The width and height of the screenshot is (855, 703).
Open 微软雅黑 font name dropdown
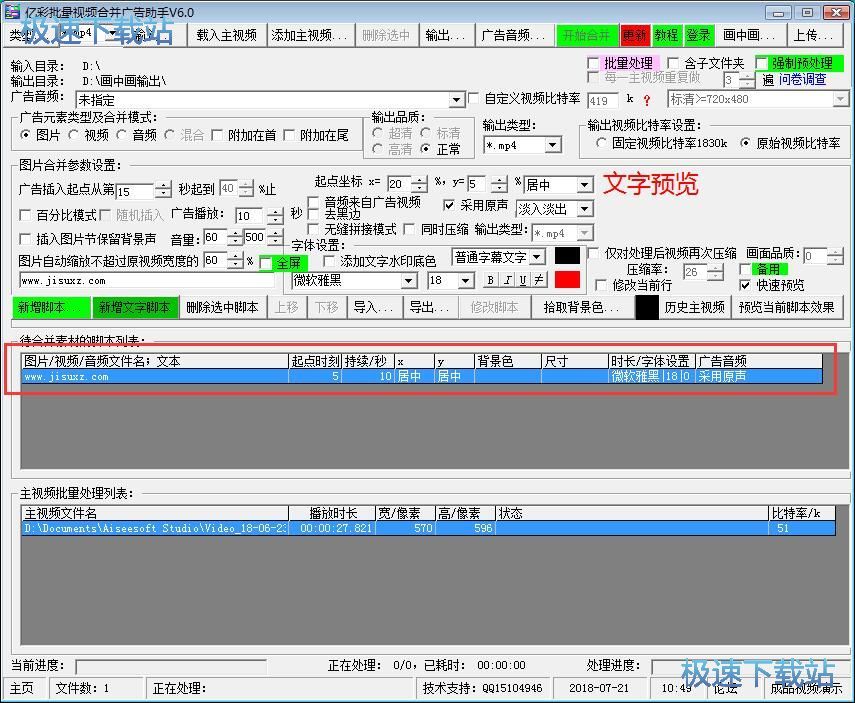click(x=409, y=281)
